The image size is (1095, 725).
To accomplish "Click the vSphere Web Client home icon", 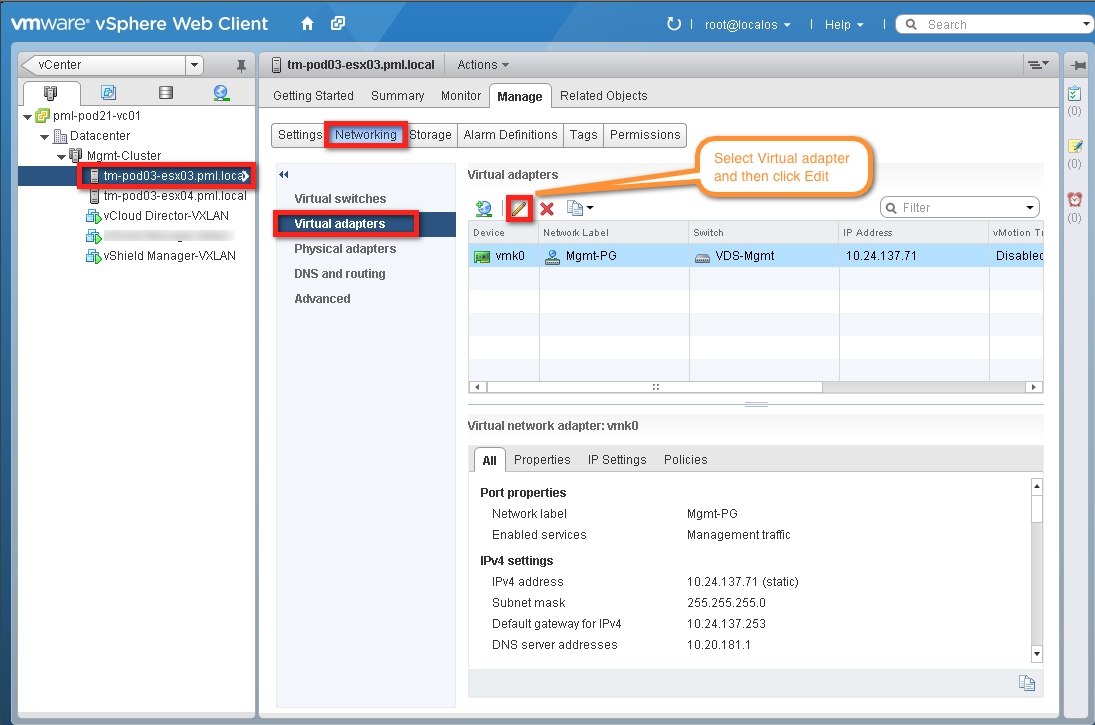I will [307, 22].
